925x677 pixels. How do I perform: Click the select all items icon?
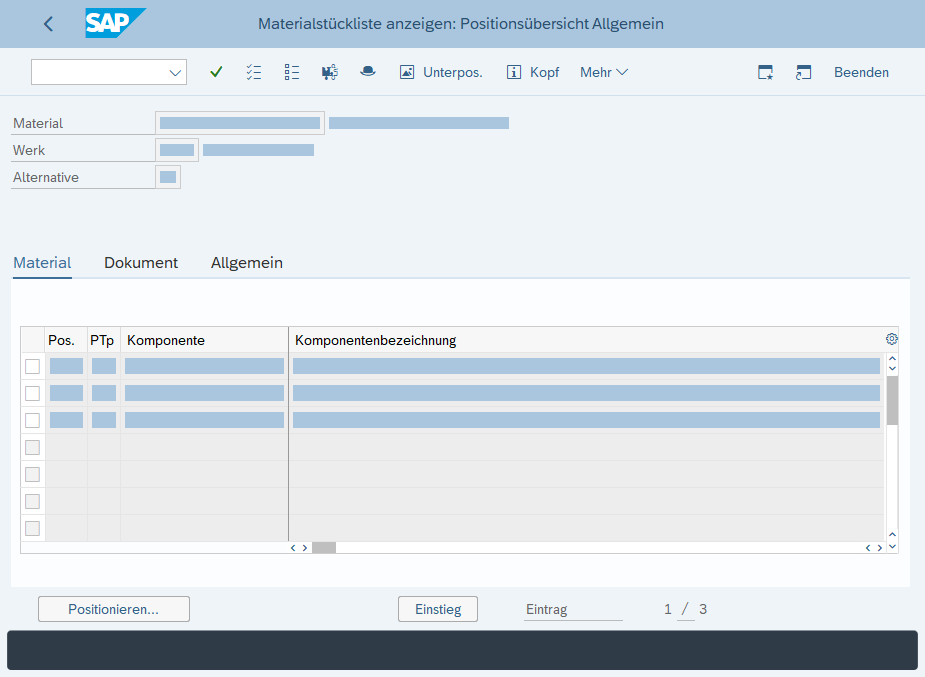pos(254,72)
